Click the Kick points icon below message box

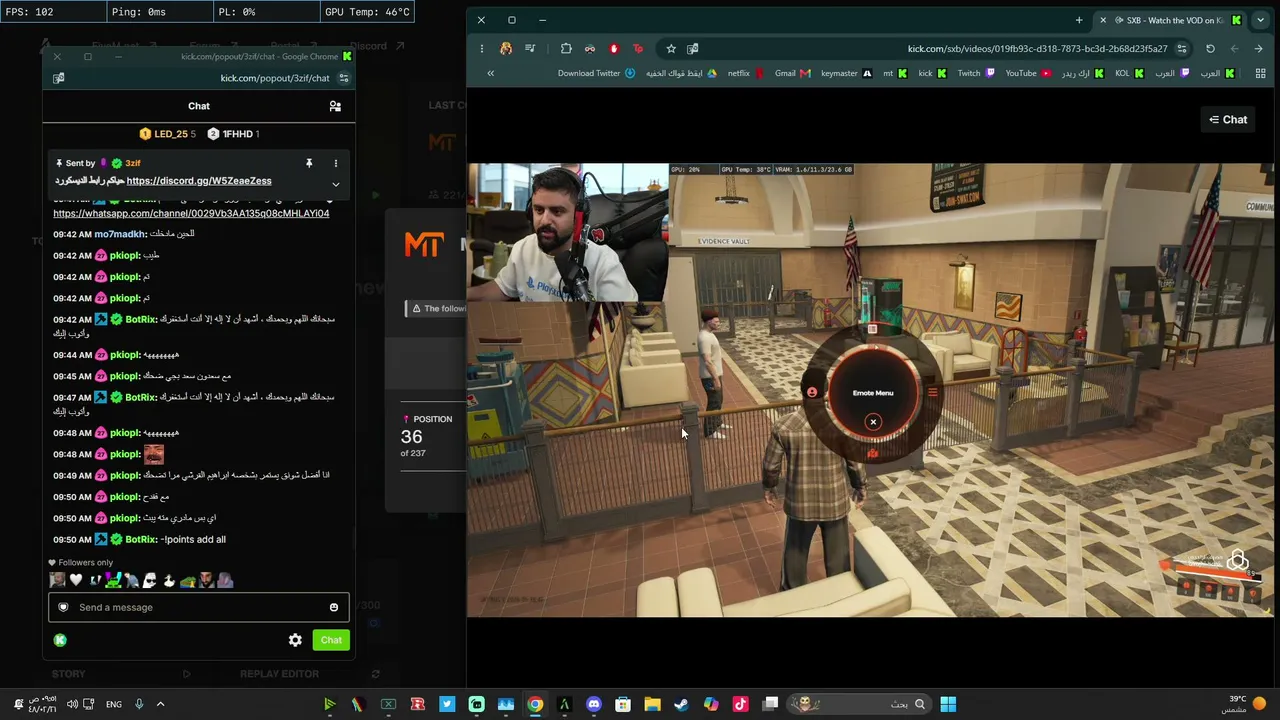point(60,640)
